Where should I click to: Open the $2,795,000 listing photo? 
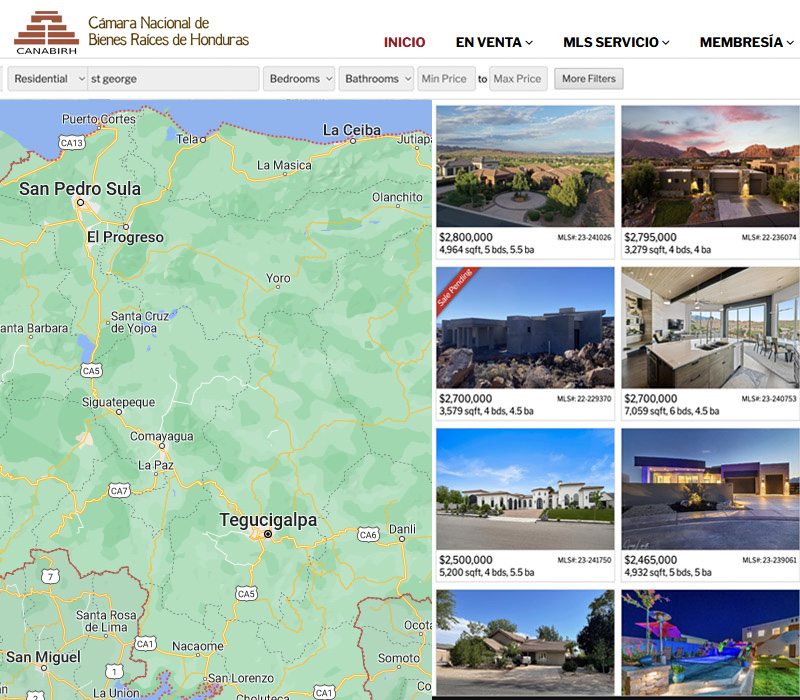click(710, 166)
